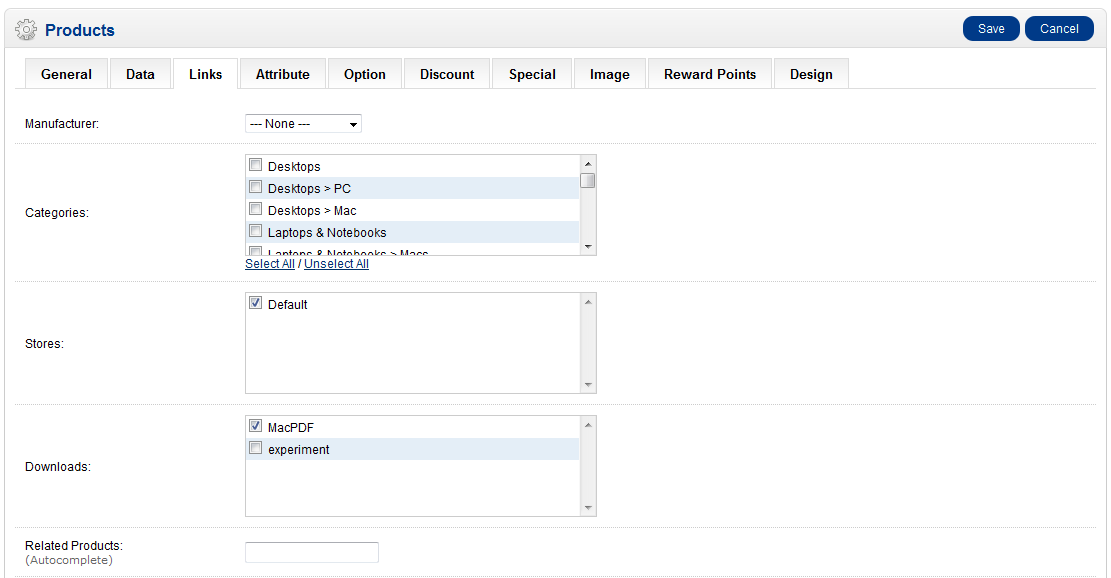Focus the Related Products autocomplete field
Screen dimensions: 1111x578
(311, 552)
